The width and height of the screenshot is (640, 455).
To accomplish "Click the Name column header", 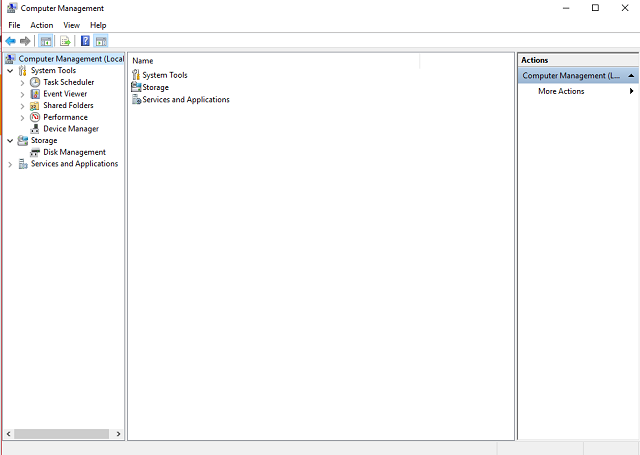I will coord(273,61).
